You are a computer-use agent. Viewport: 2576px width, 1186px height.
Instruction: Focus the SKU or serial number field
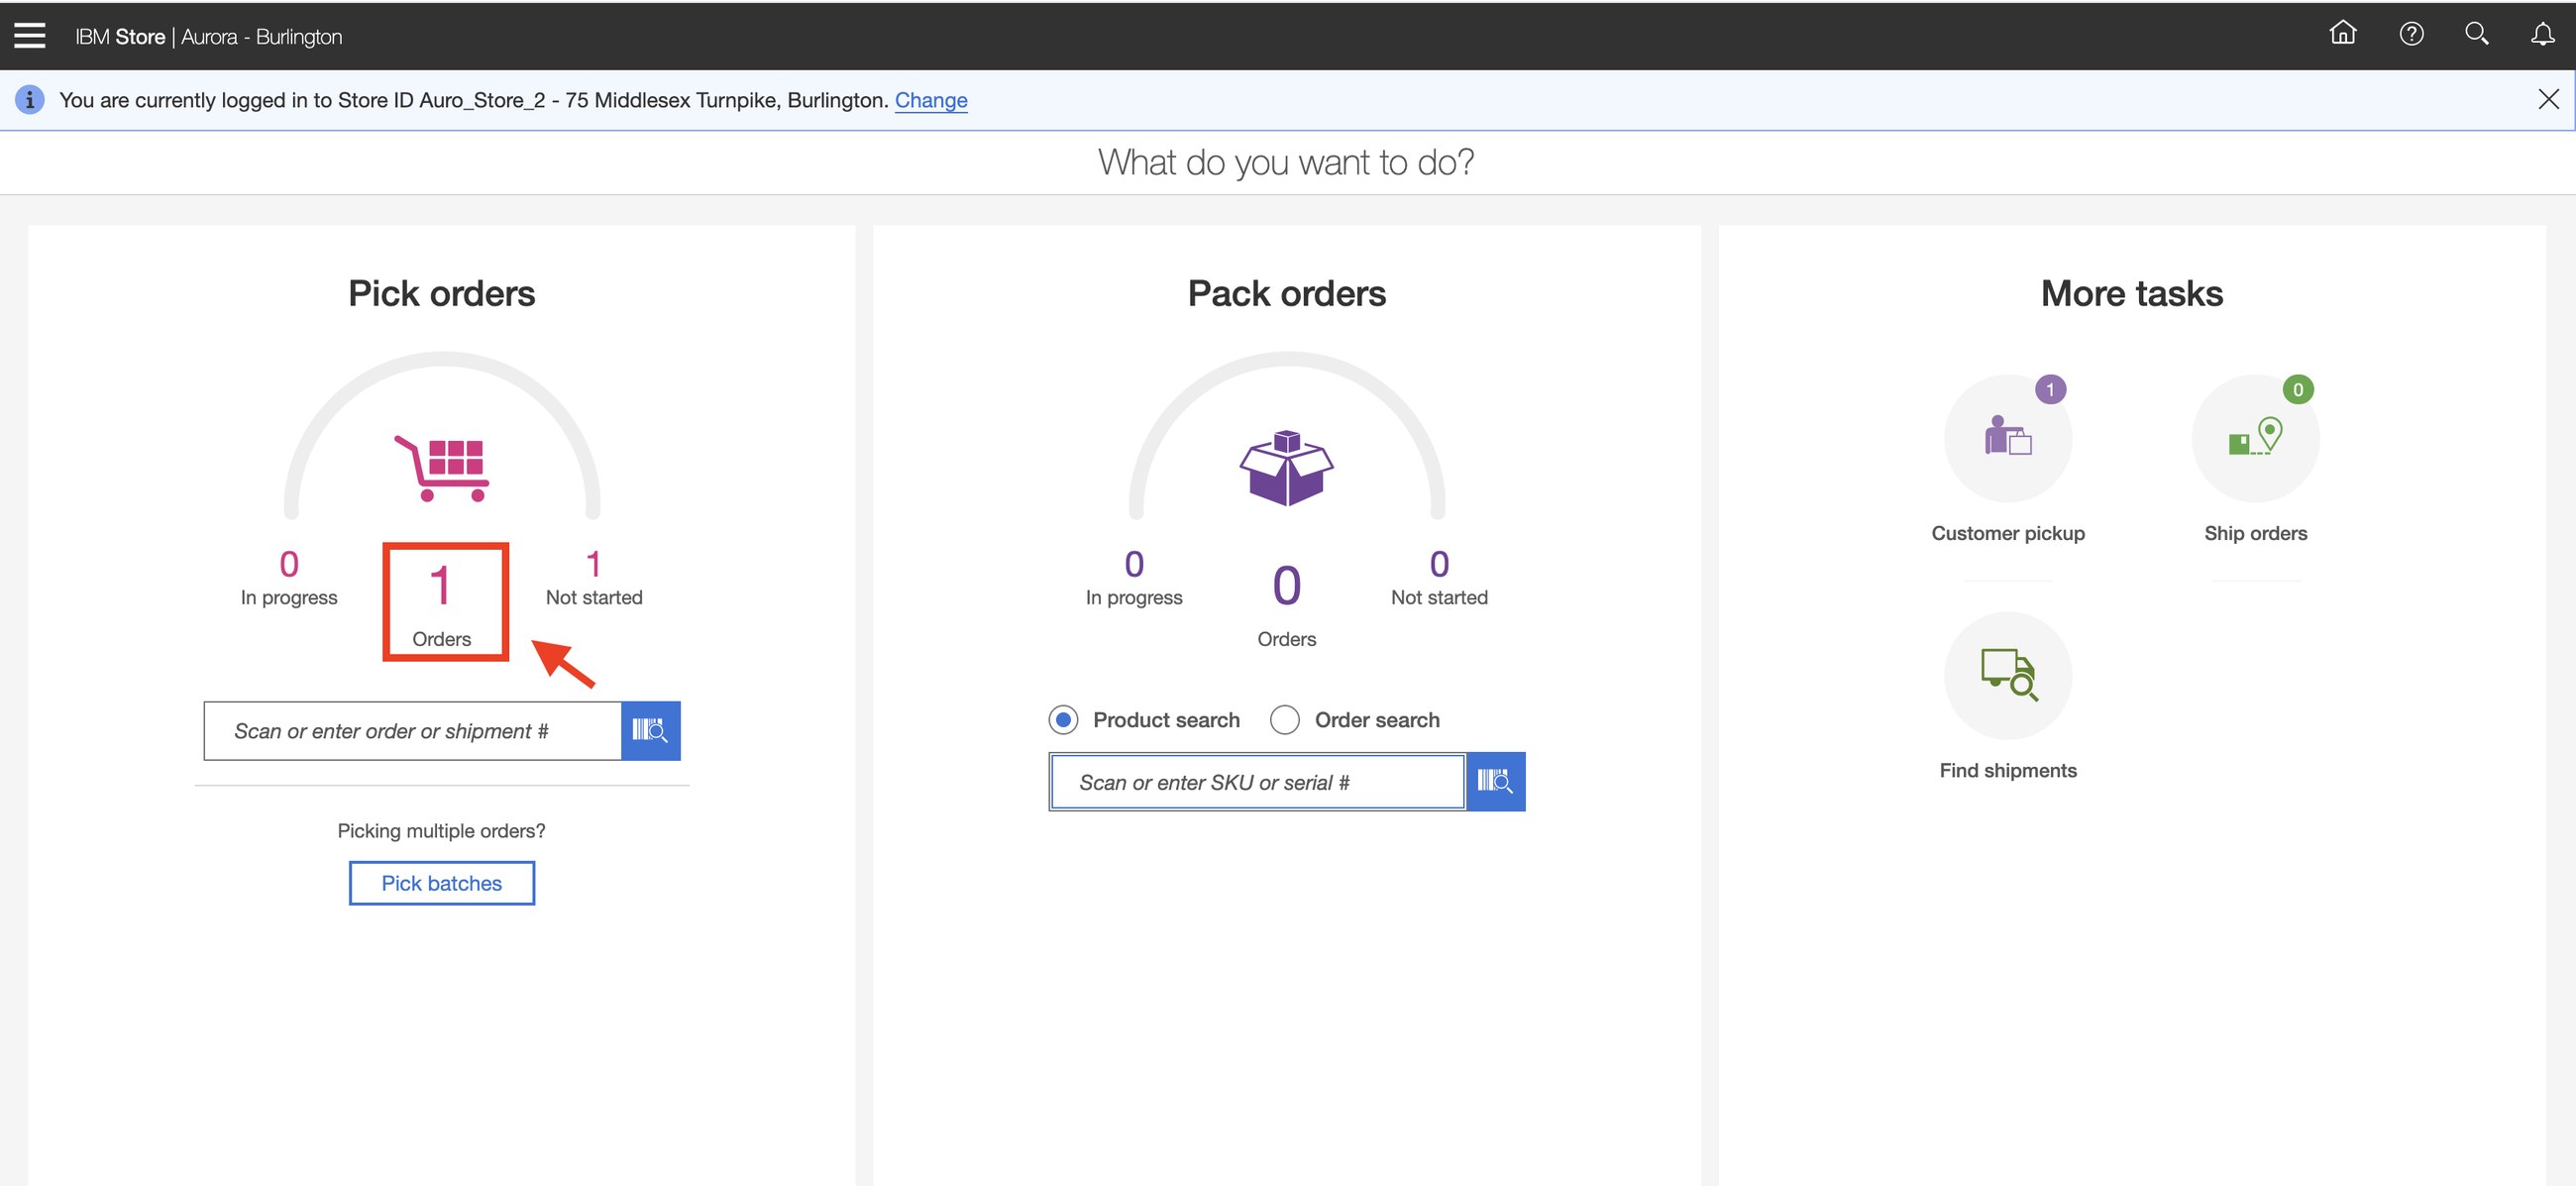[1257, 782]
